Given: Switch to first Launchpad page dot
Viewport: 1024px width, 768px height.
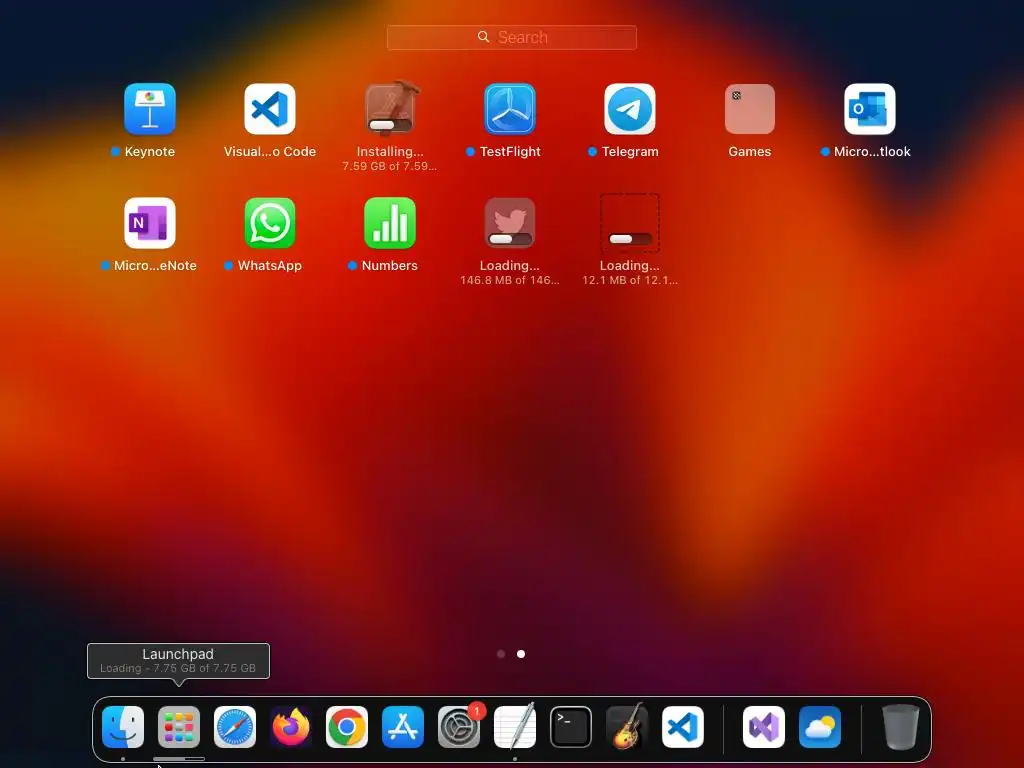Looking at the screenshot, I should coord(501,654).
